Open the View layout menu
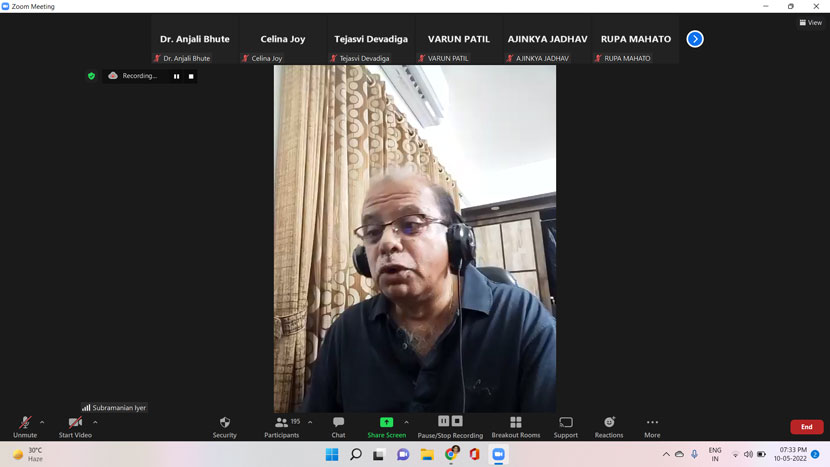Viewport: 830px width, 467px height. (810, 22)
